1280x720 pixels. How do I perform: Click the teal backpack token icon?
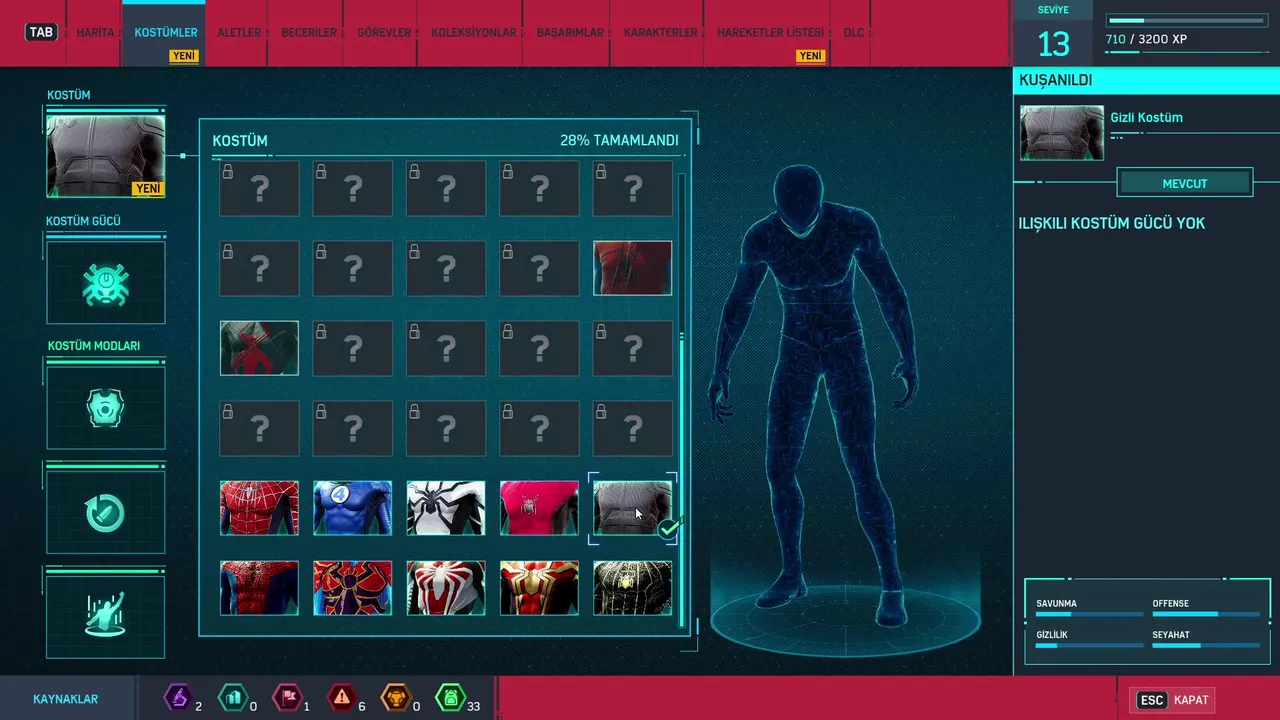pos(232,698)
